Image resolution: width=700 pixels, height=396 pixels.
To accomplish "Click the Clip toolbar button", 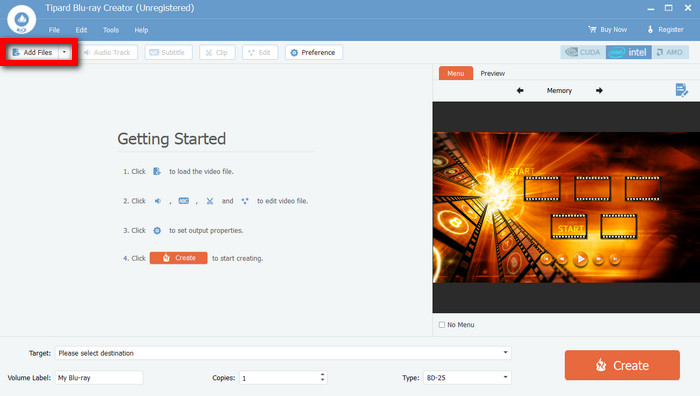I will tap(217, 52).
